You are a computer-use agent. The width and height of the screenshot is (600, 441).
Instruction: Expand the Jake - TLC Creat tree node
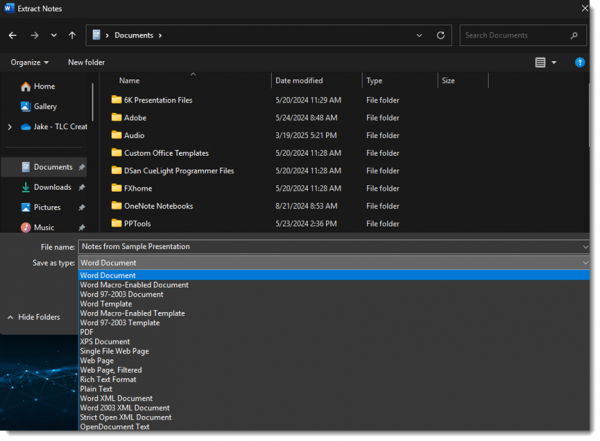tap(10, 127)
